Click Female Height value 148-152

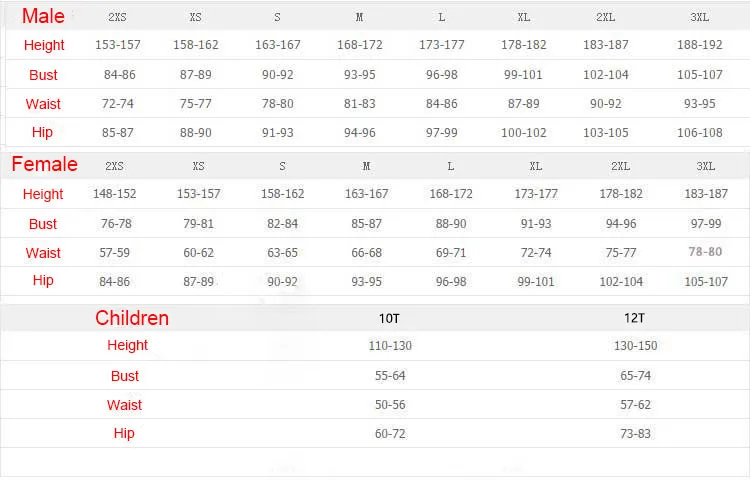tap(114, 194)
